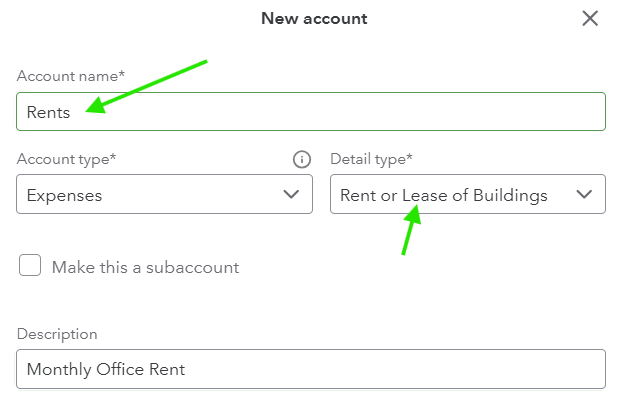Click the green arrow pointing at Rents
Screen dimensions: 622x400
[150, 86]
